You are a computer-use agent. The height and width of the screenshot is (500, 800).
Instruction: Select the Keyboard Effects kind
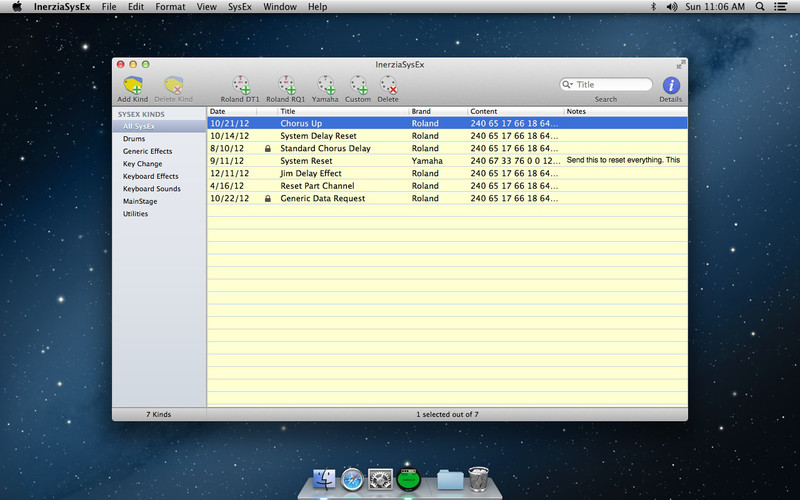point(159,176)
